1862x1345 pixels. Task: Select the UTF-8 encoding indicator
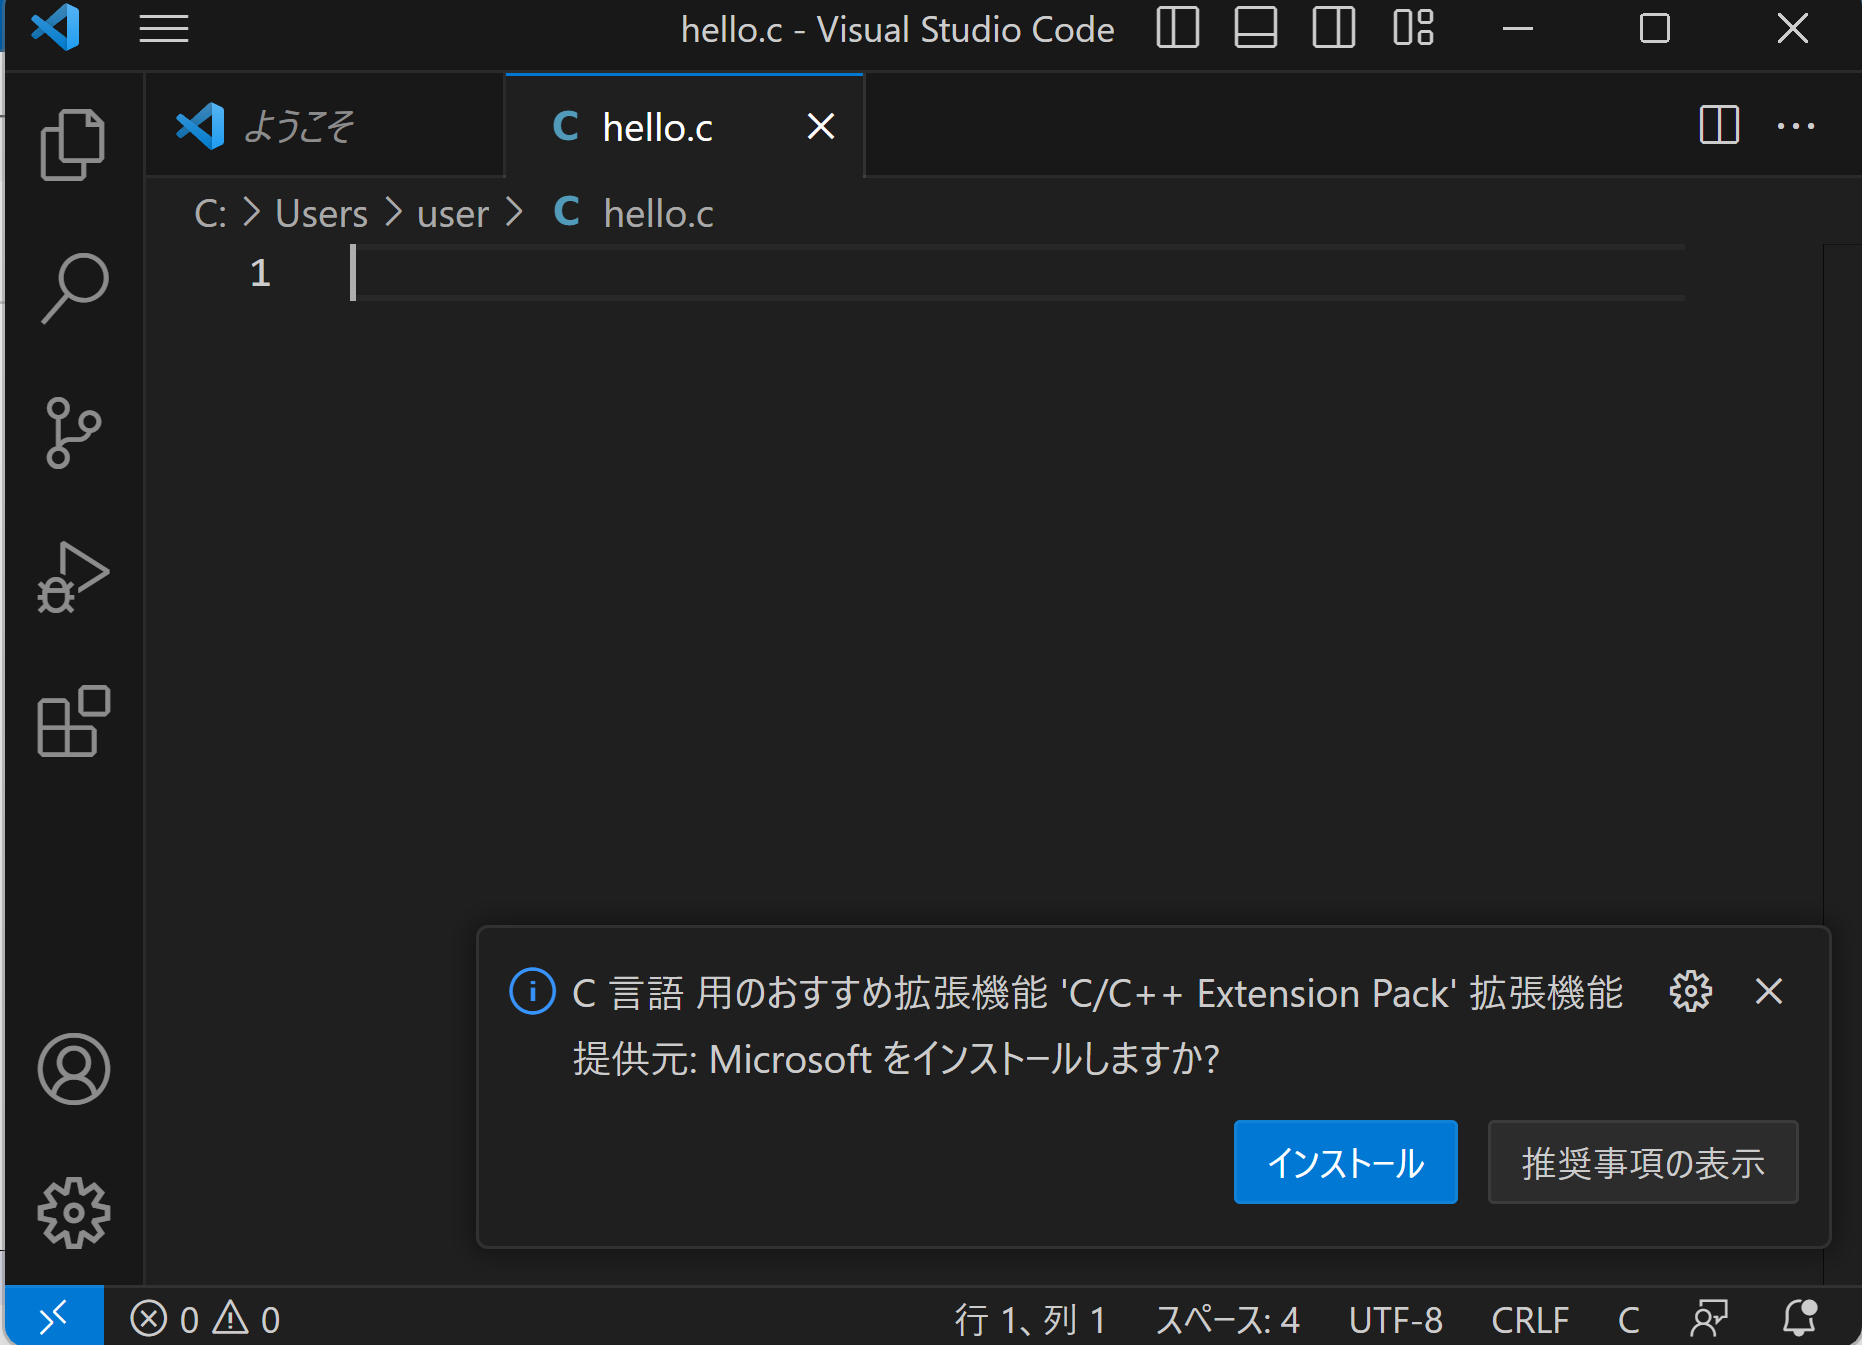[x=1395, y=1319]
